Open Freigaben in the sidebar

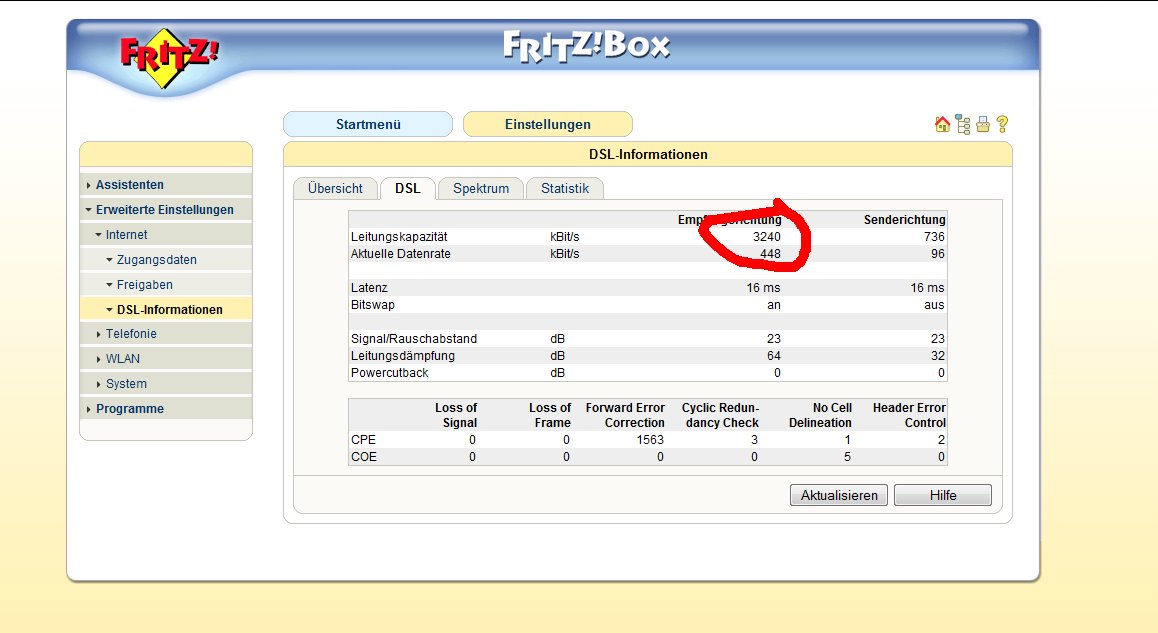pos(145,284)
